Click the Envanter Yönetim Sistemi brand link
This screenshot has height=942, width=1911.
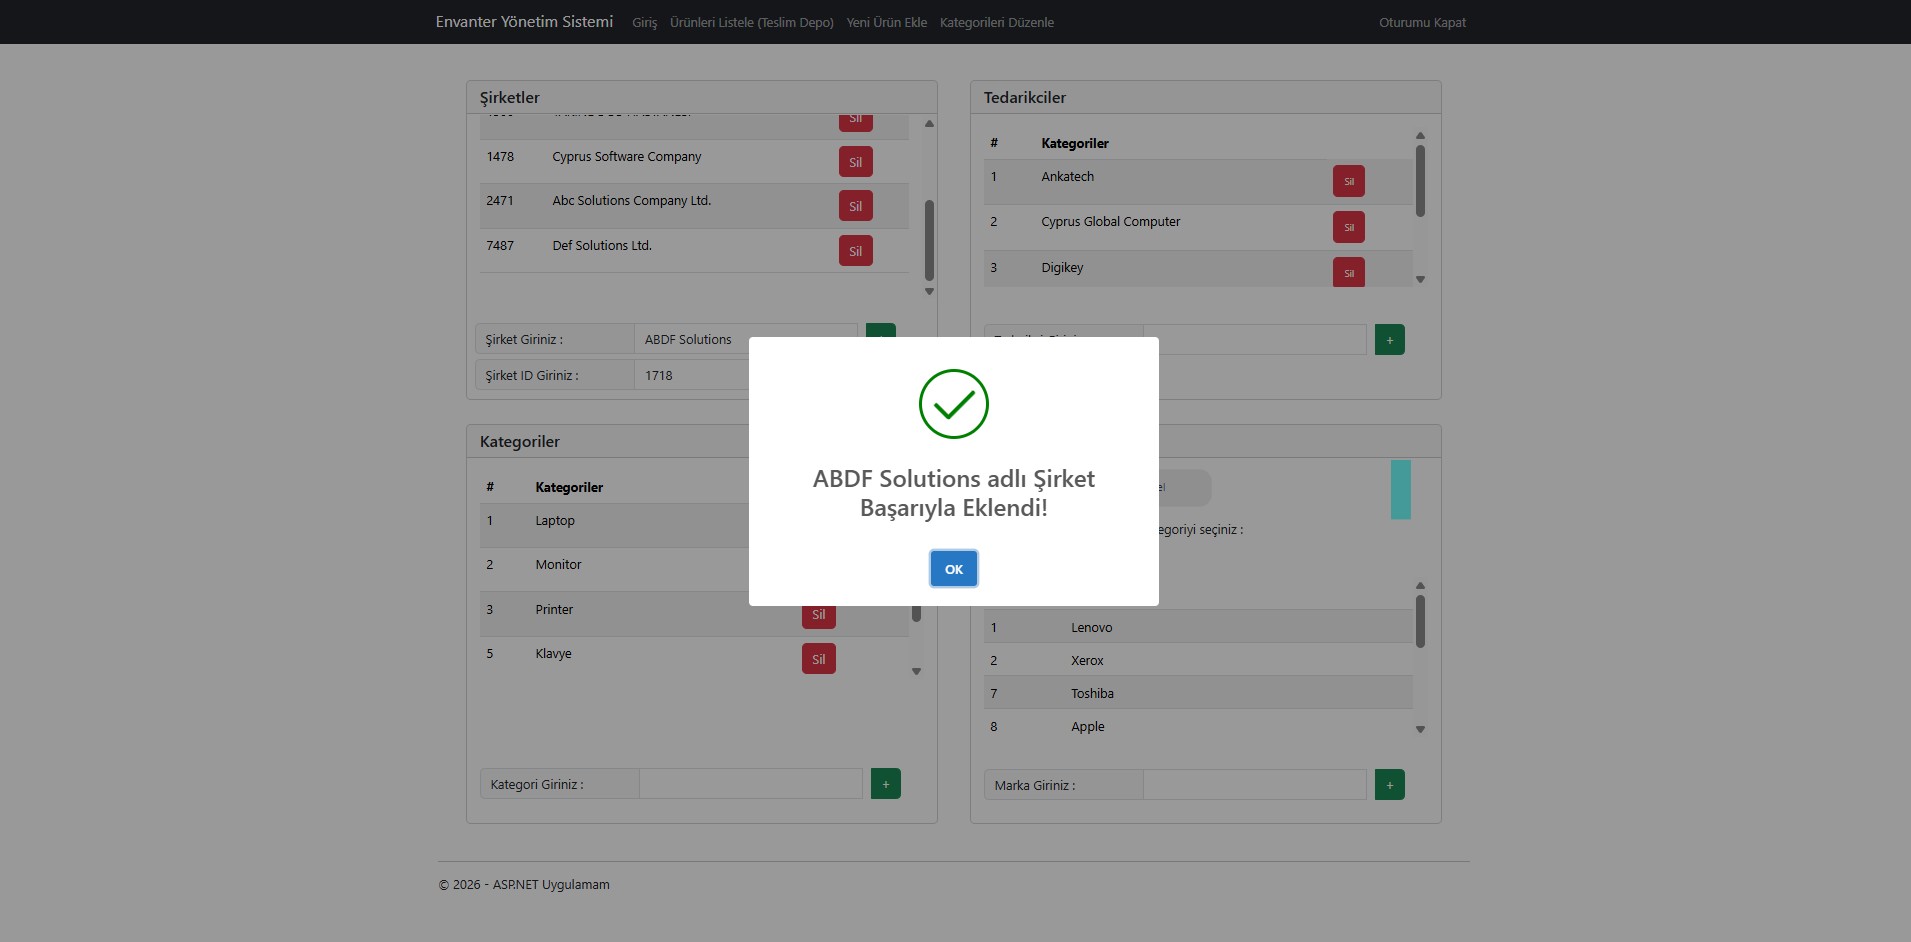524,22
